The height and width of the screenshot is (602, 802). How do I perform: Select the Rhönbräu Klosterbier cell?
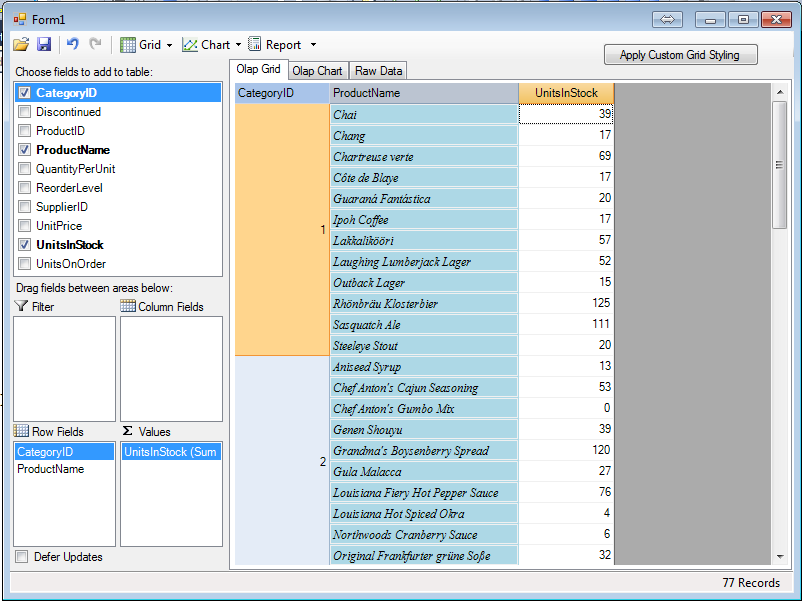[x=424, y=303]
